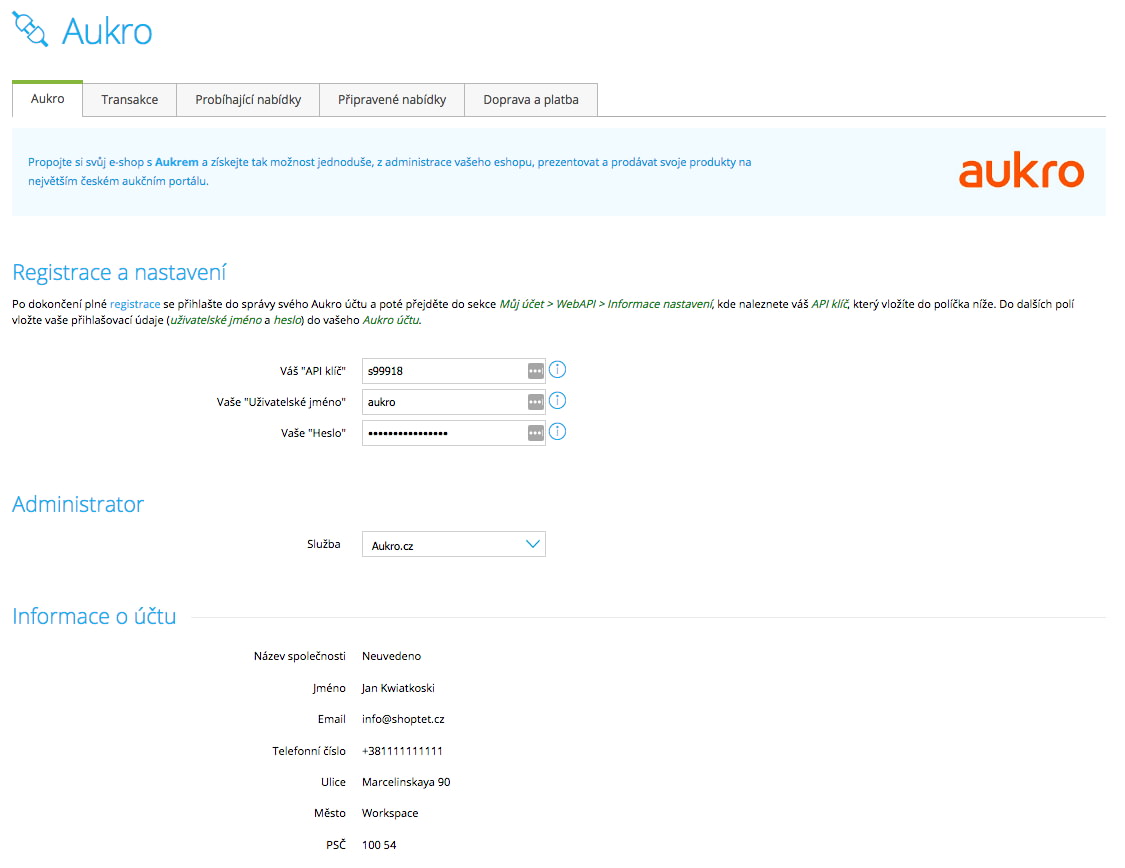The height and width of the screenshot is (868, 1125).
Task: Open info icon next to Uživatelské jméno
Action: click(557, 400)
